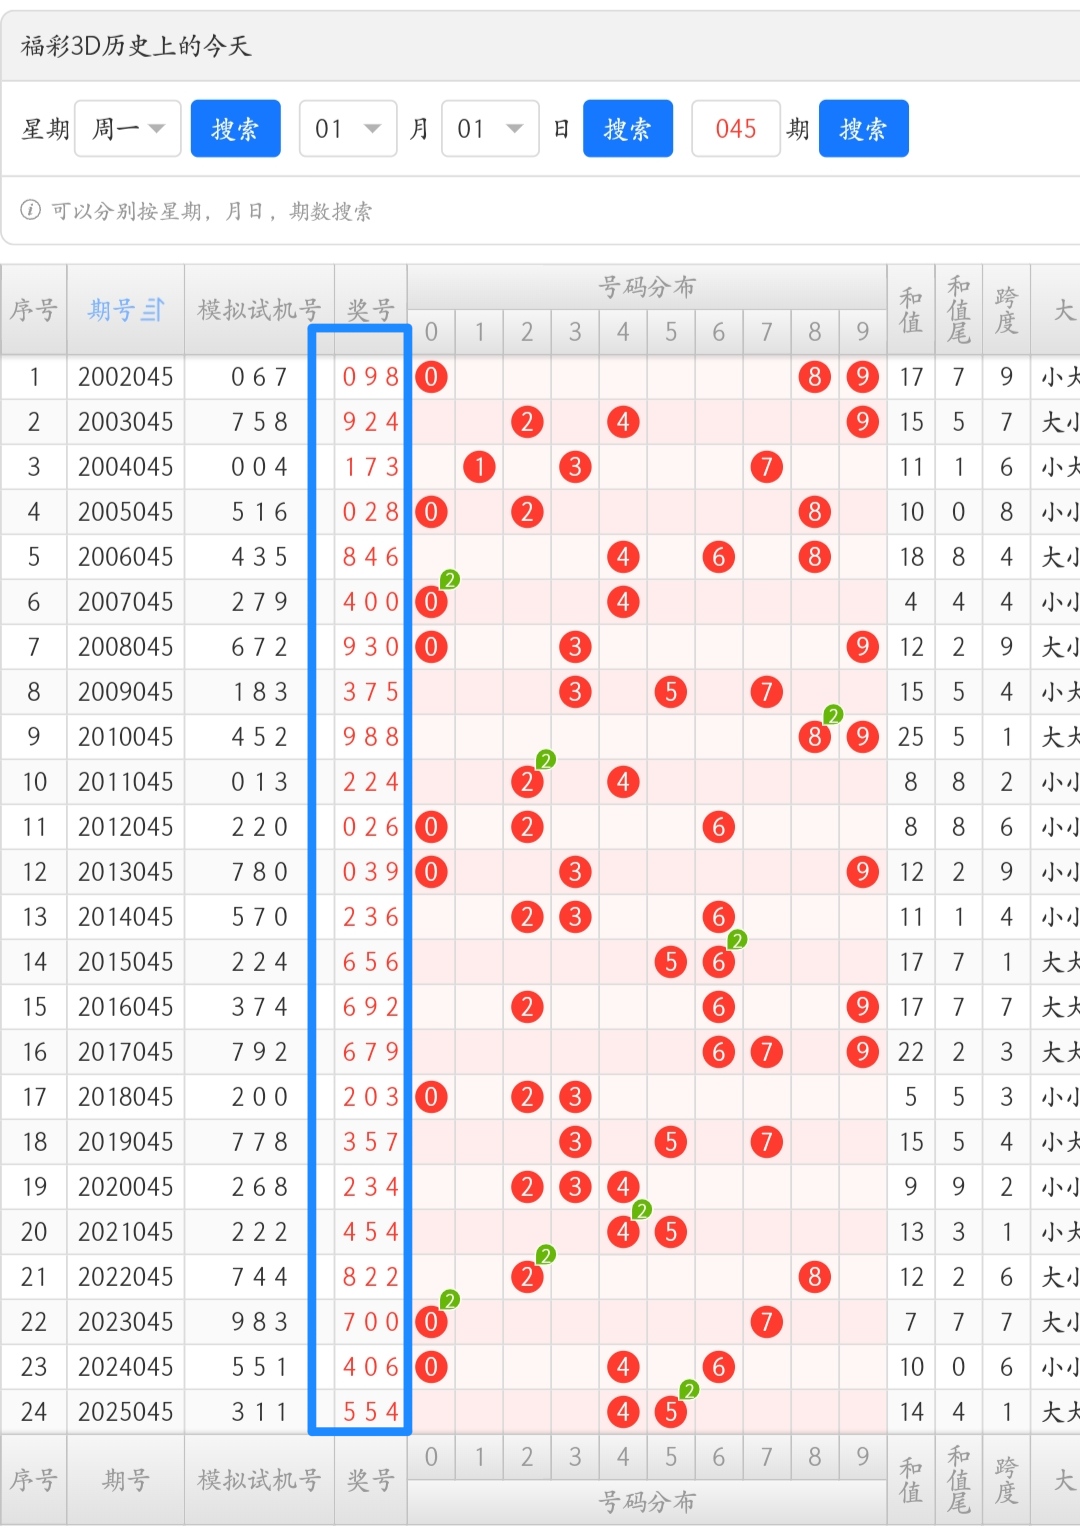The image size is (1080, 1536).
Task: Click prize number 988 in row 9
Action: [371, 737]
